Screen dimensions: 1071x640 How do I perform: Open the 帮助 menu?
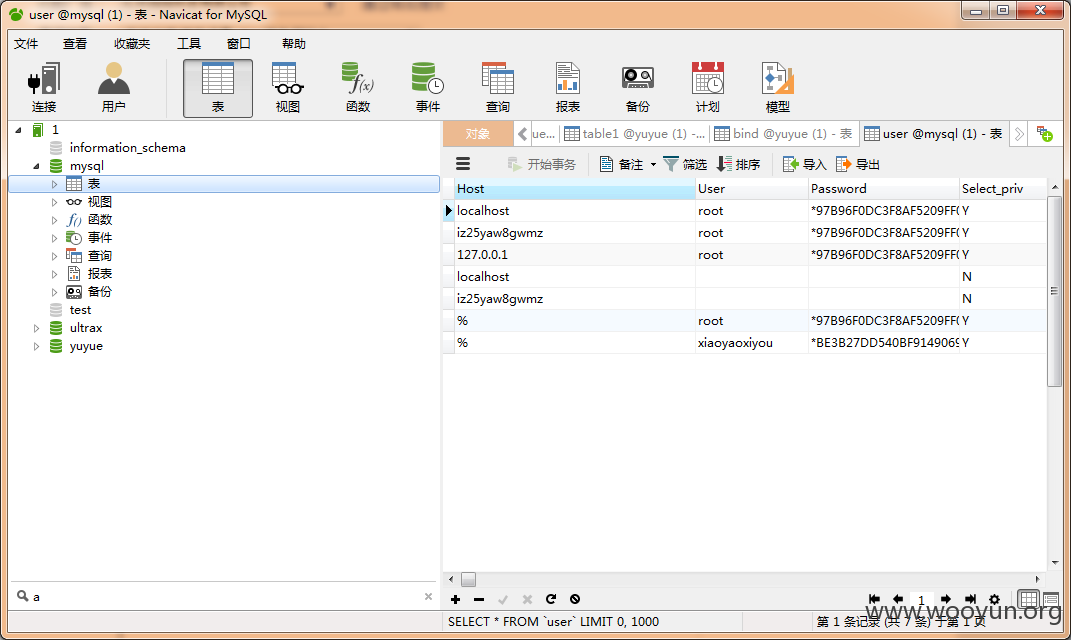coord(294,44)
